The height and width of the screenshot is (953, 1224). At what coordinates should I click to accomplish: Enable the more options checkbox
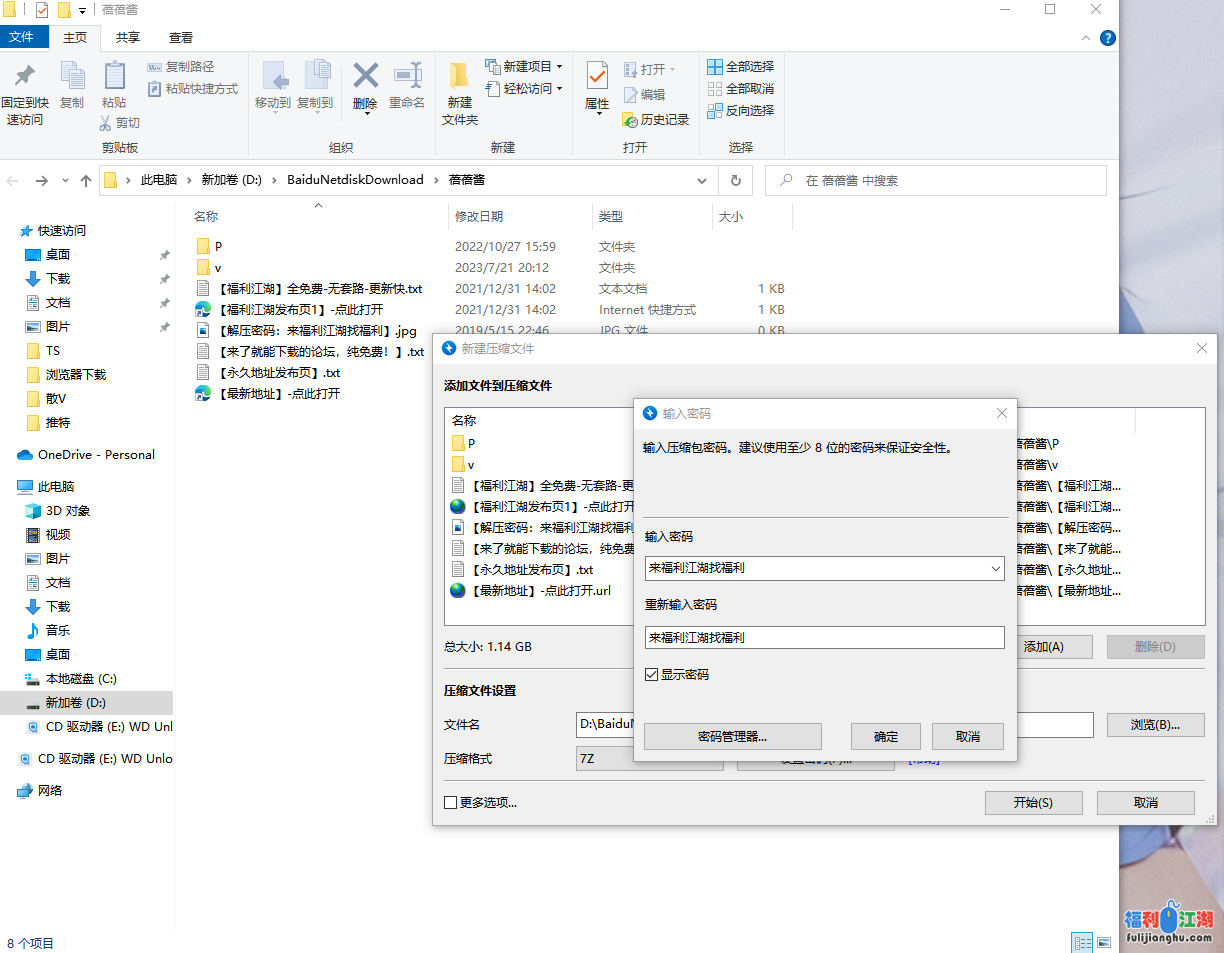coord(451,802)
